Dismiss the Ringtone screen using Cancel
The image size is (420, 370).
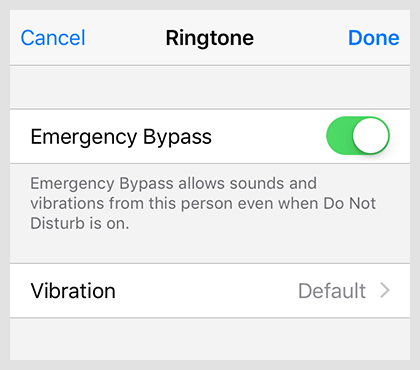53,38
